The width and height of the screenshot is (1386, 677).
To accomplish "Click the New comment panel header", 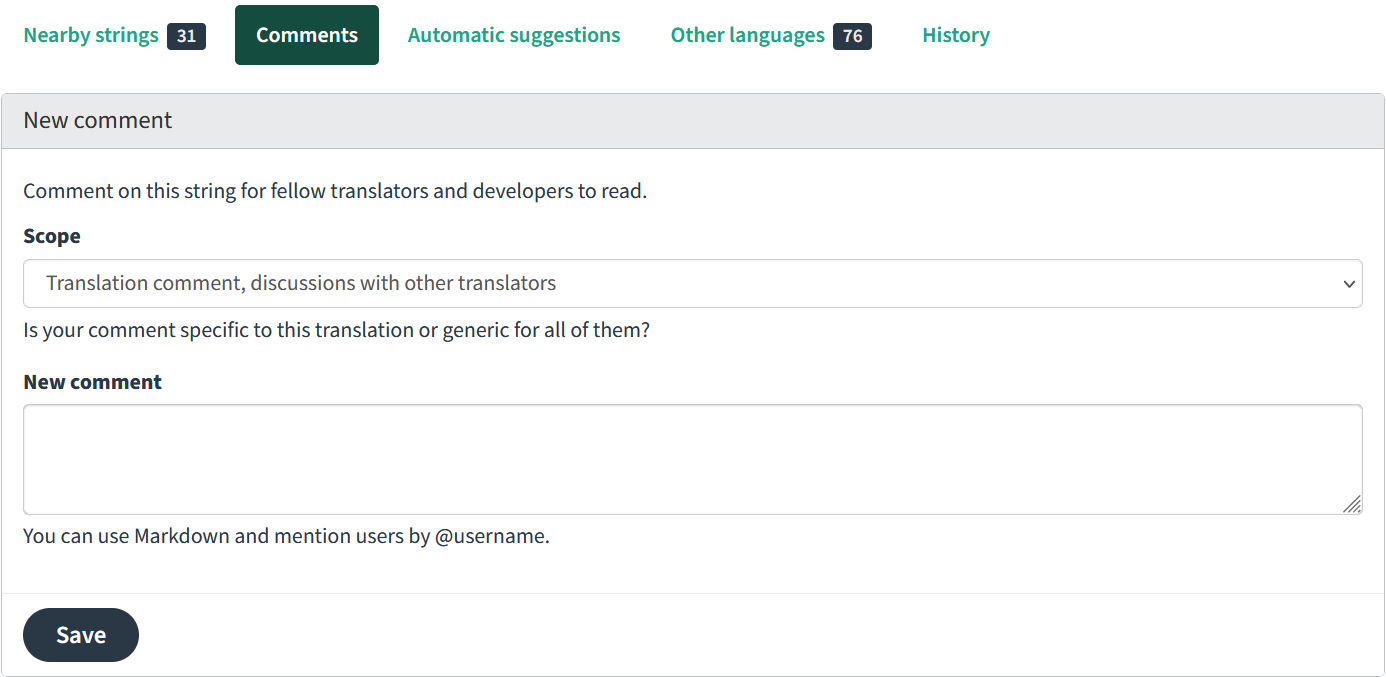I will click(x=98, y=121).
